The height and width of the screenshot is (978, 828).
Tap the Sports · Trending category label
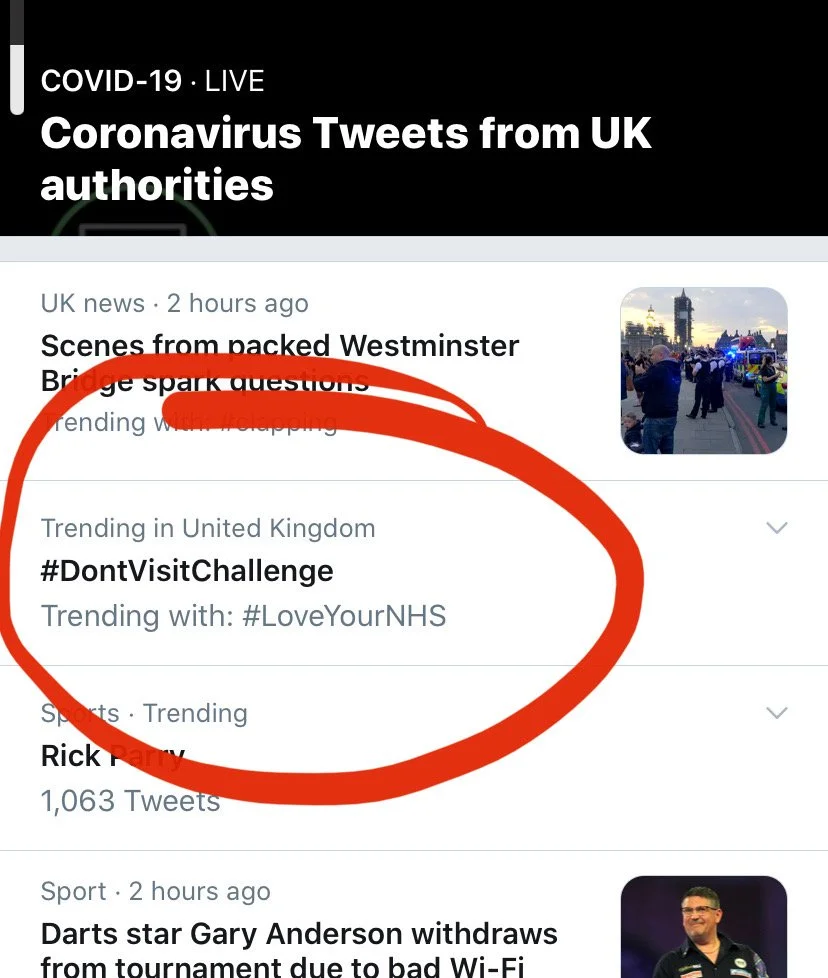[144, 713]
